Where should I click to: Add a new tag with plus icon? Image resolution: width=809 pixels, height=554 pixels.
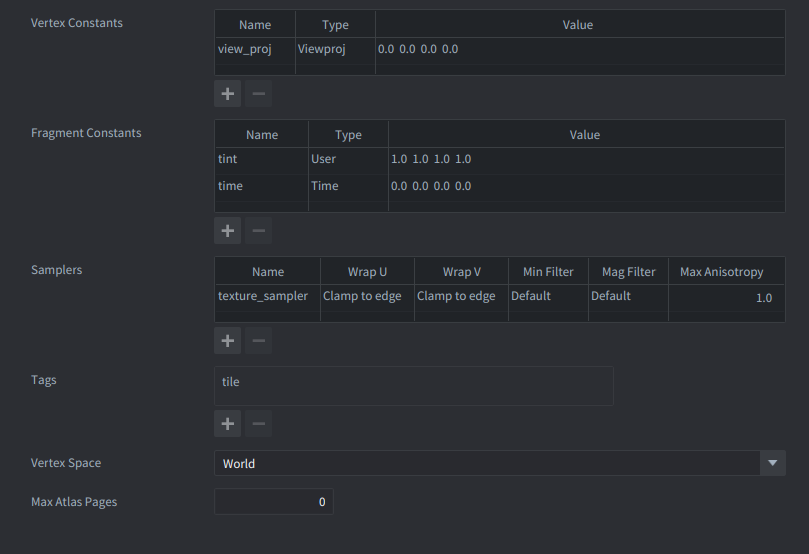click(x=228, y=424)
